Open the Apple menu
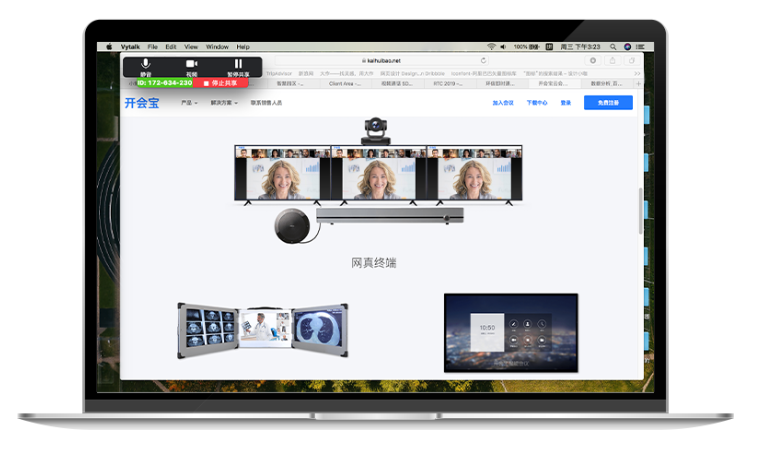Image resolution: width=759 pixels, height=463 pixels. 109,47
